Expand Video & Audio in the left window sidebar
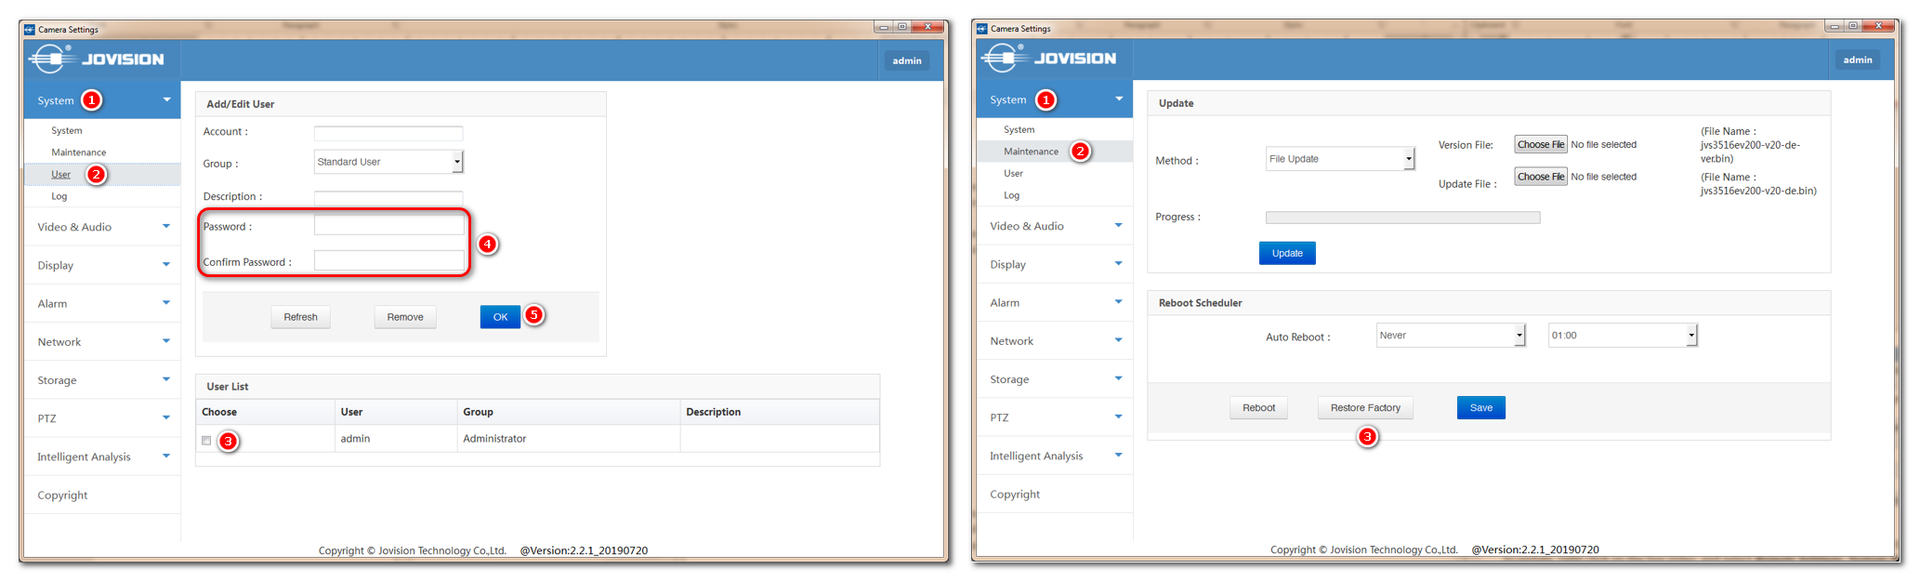The height and width of the screenshot is (582, 1920). (102, 227)
